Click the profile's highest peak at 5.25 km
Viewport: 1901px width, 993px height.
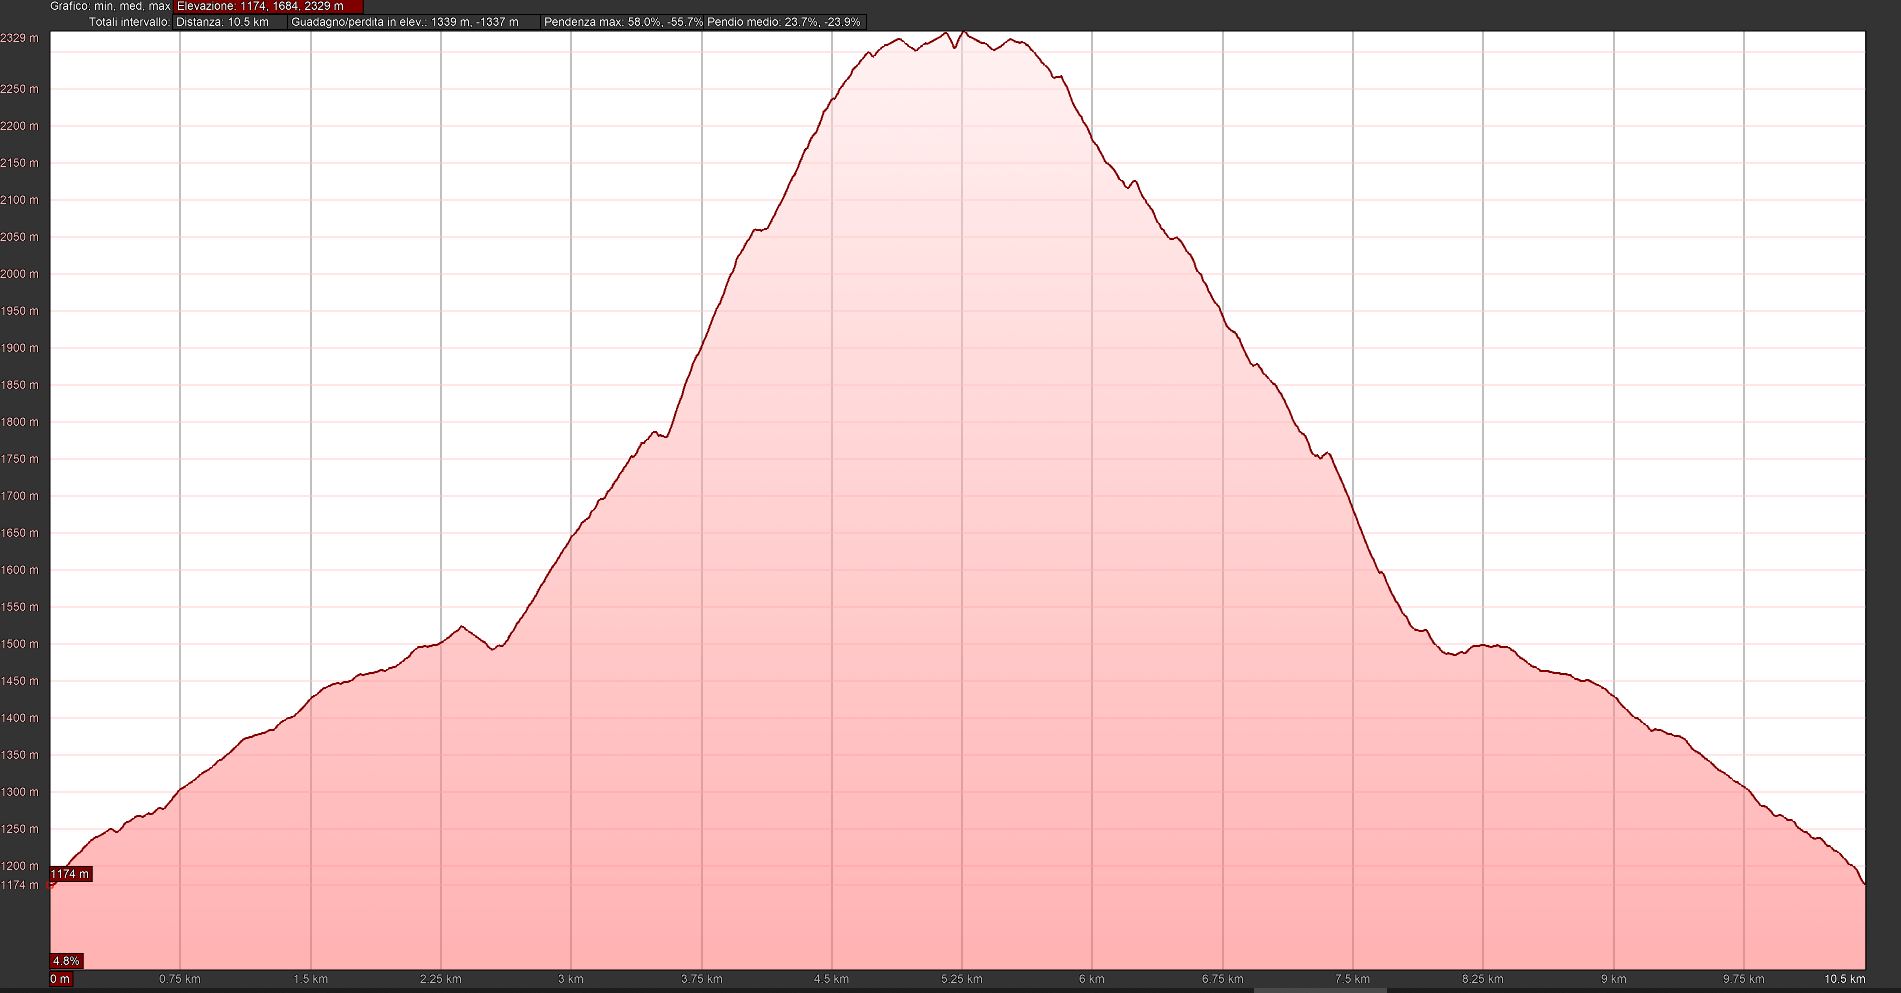tap(962, 33)
